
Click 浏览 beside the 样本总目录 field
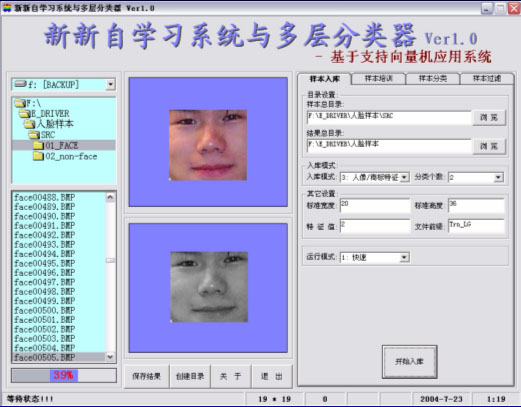489,117
